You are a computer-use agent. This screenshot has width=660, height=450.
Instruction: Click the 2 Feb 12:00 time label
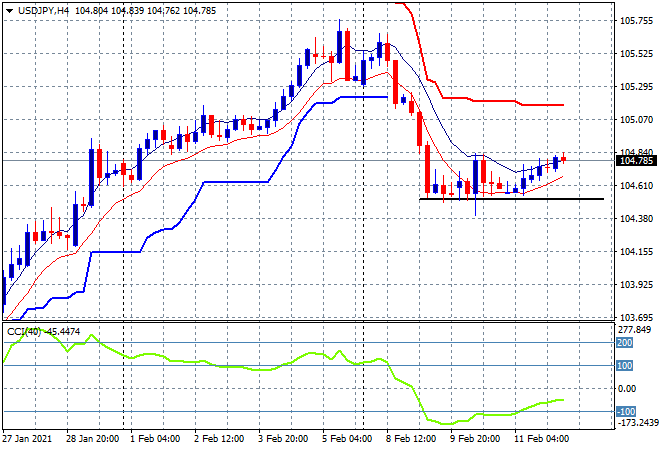pyautogui.click(x=219, y=439)
